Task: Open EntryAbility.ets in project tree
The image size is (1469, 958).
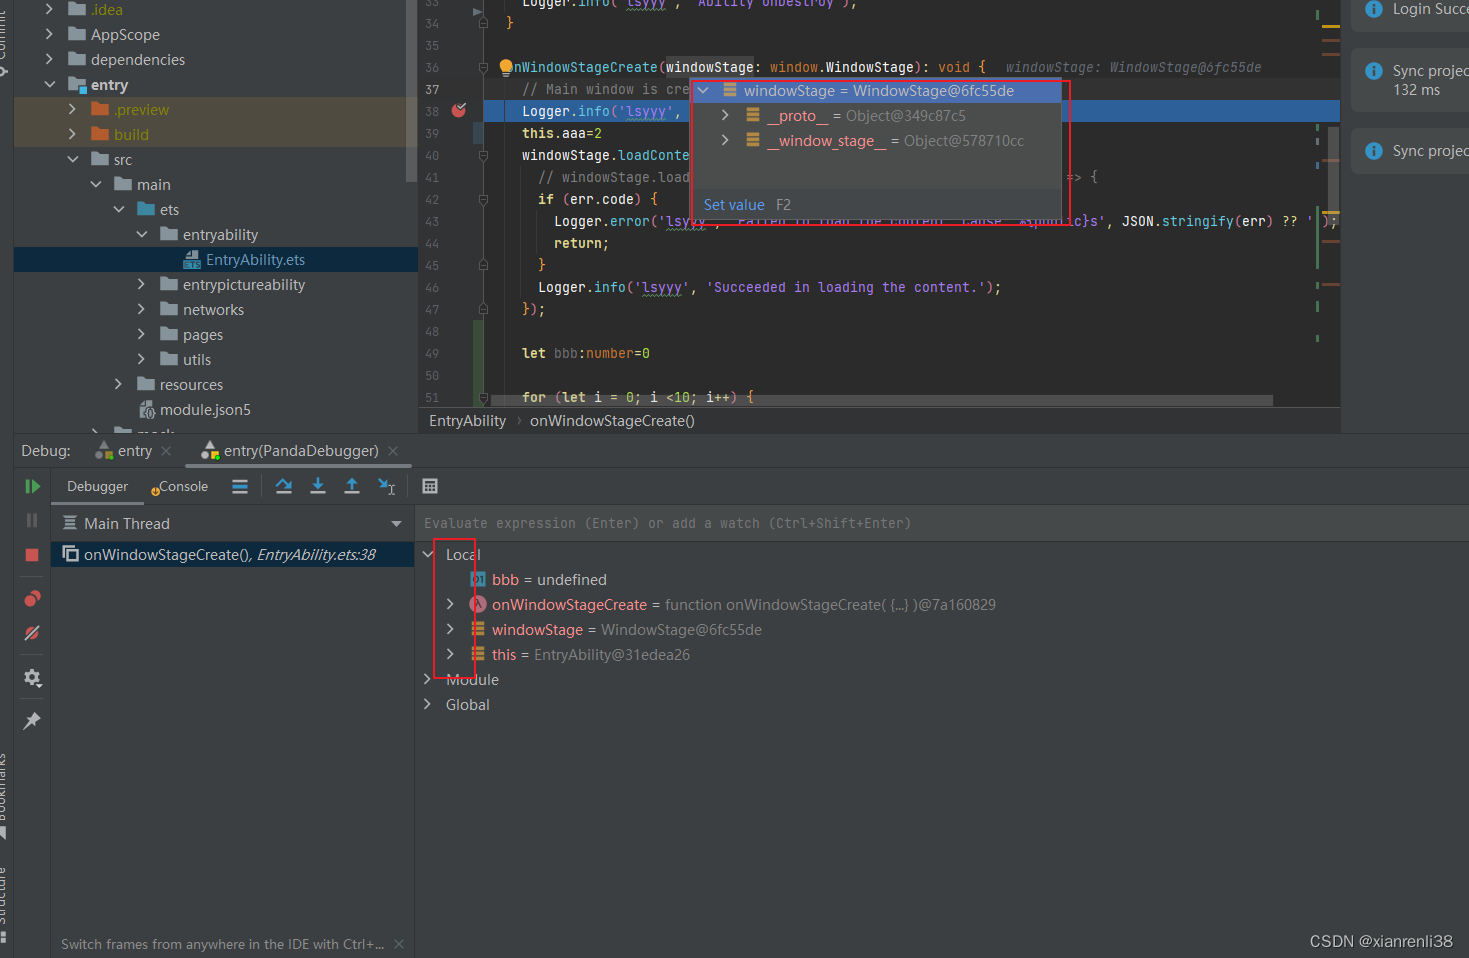Action: point(255,259)
